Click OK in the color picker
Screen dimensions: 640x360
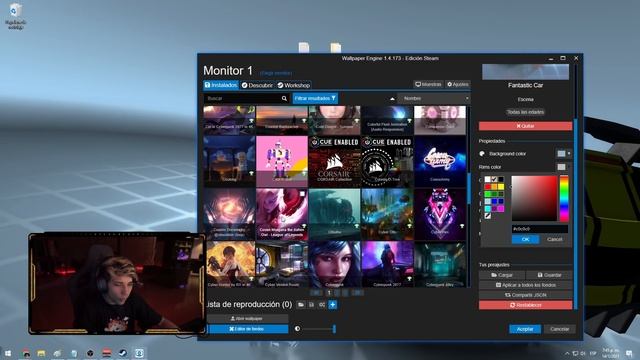525,239
